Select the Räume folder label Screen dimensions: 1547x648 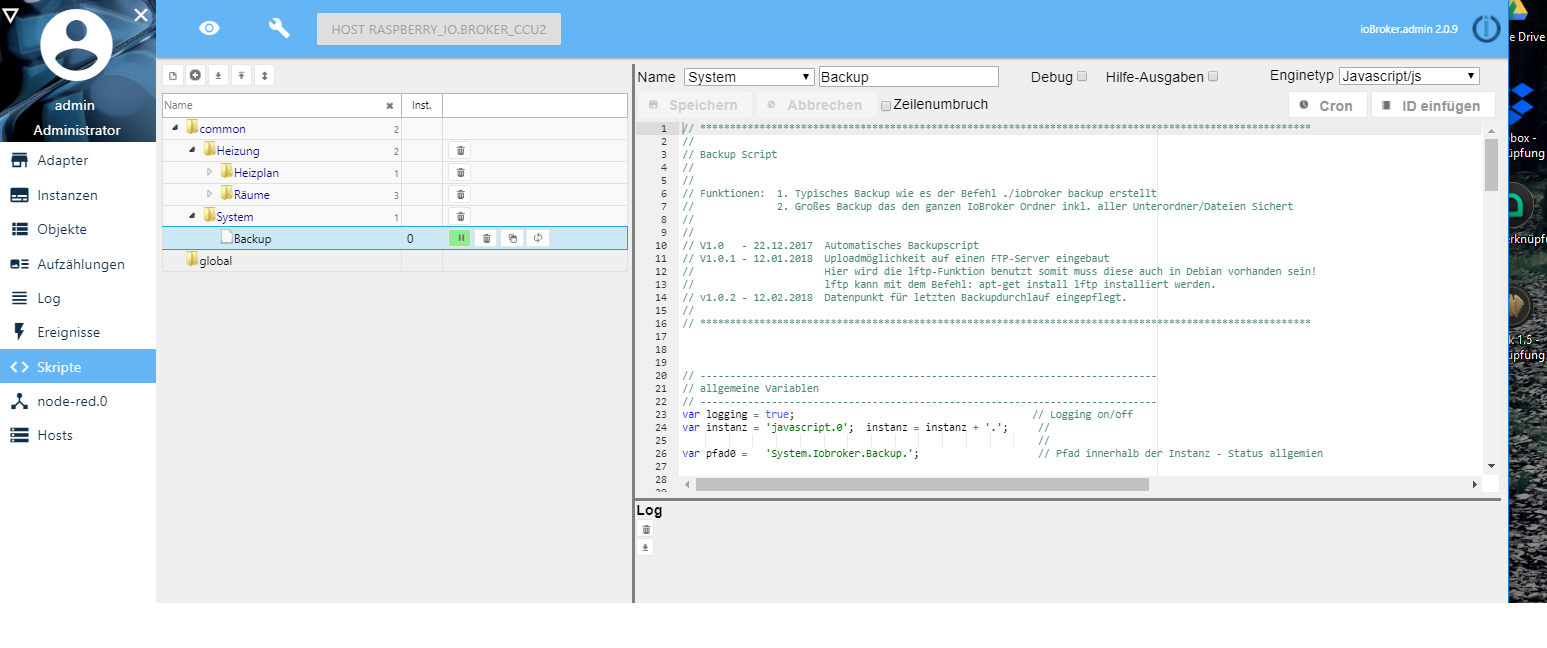tap(252, 195)
